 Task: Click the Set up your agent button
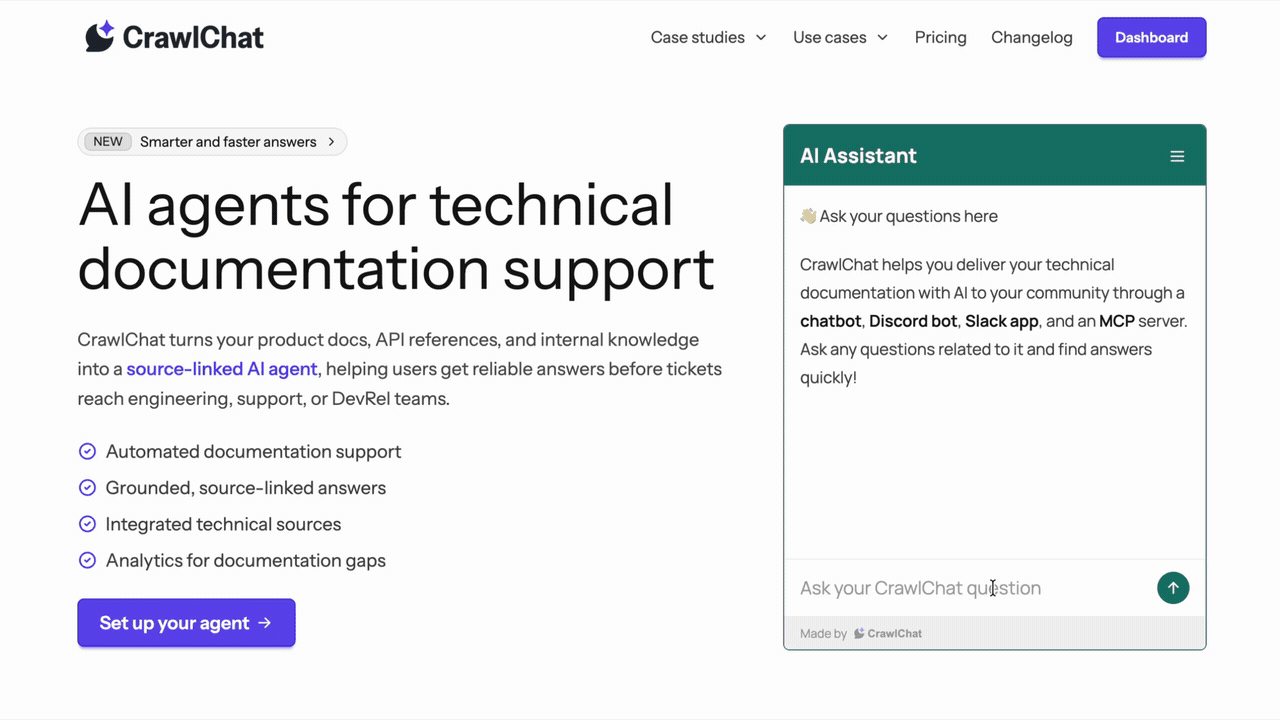click(x=186, y=623)
